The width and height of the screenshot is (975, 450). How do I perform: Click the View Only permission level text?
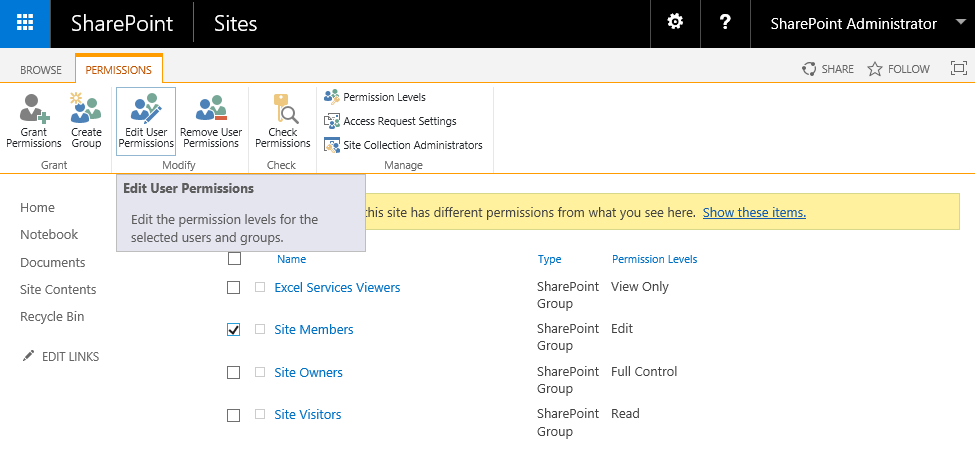pos(640,287)
